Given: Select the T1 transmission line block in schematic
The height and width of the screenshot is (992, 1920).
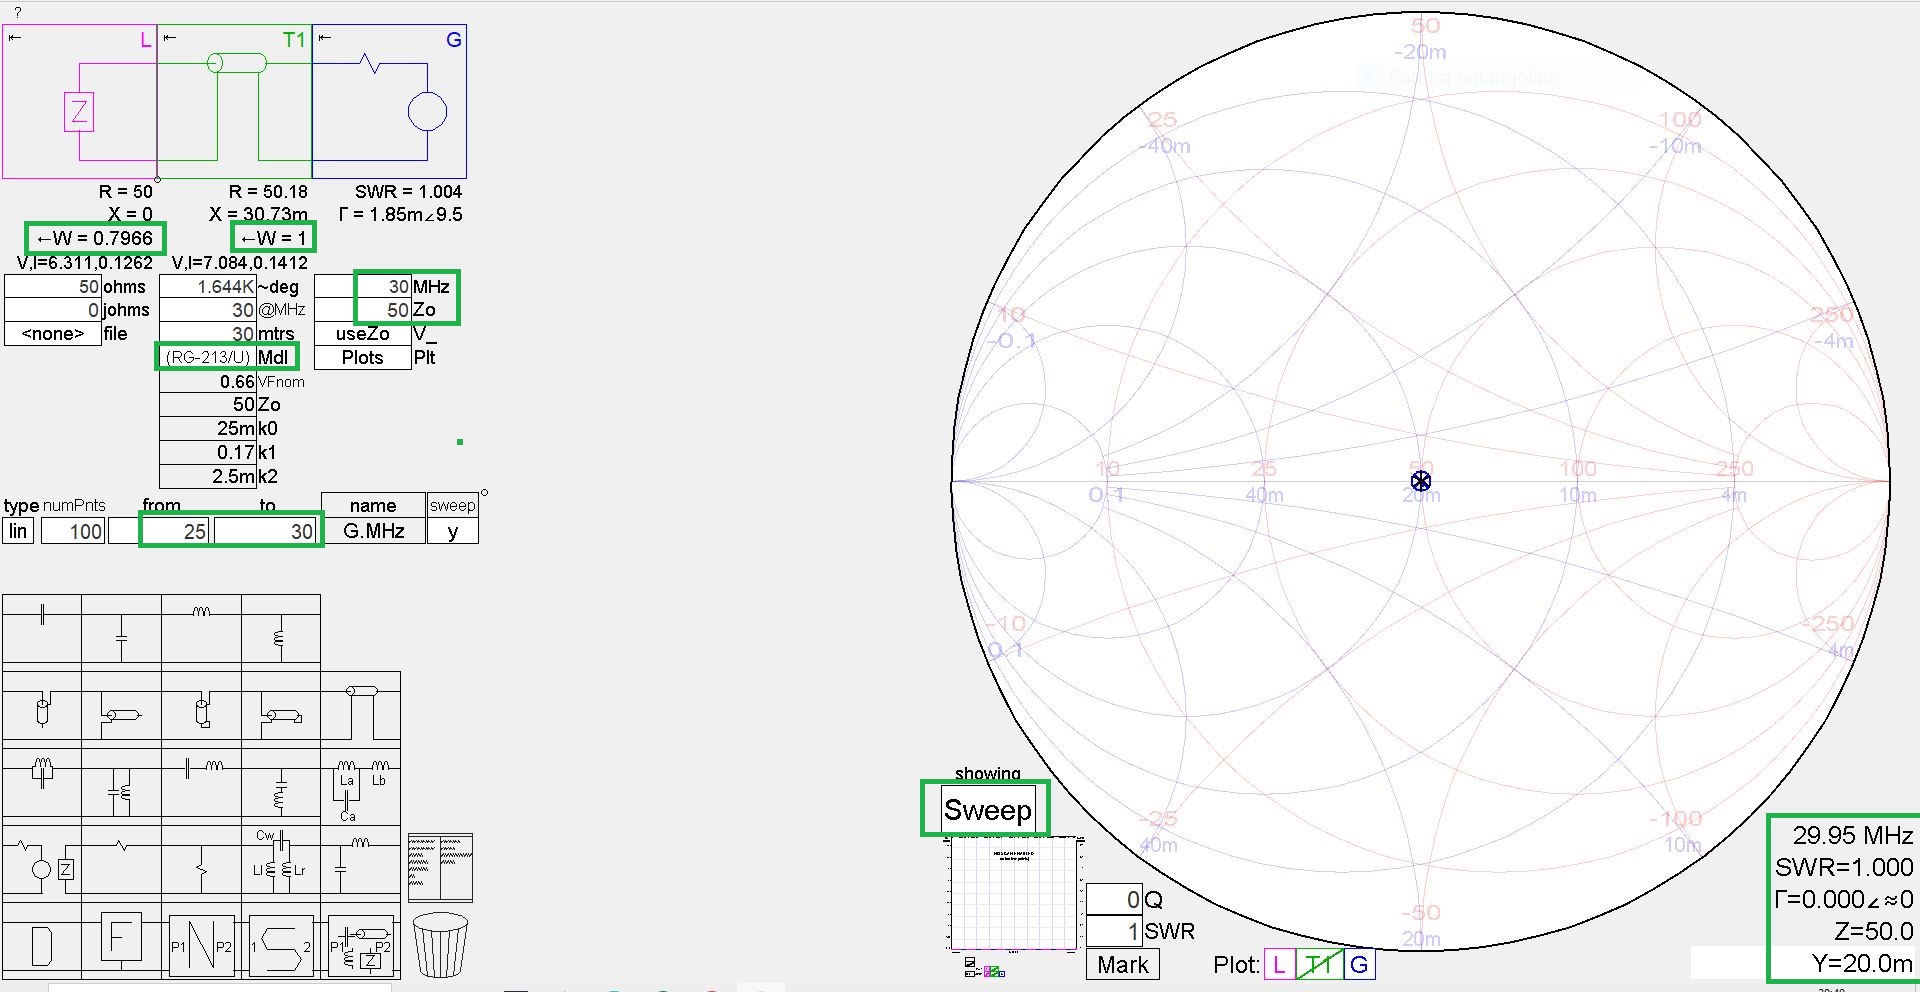Looking at the screenshot, I should (235, 101).
